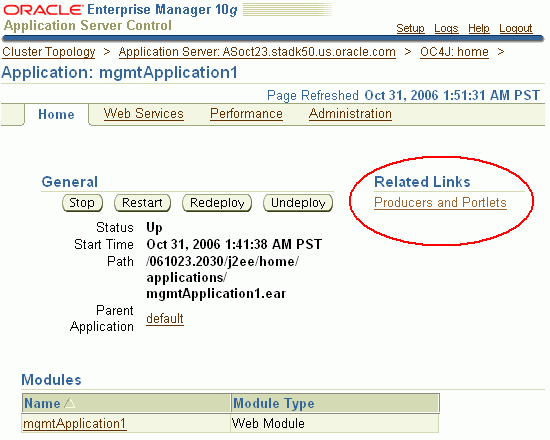This screenshot has height=440, width=550.
Task: Open the default parent application link
Action: pyautogui.click(x=165, y=319)
